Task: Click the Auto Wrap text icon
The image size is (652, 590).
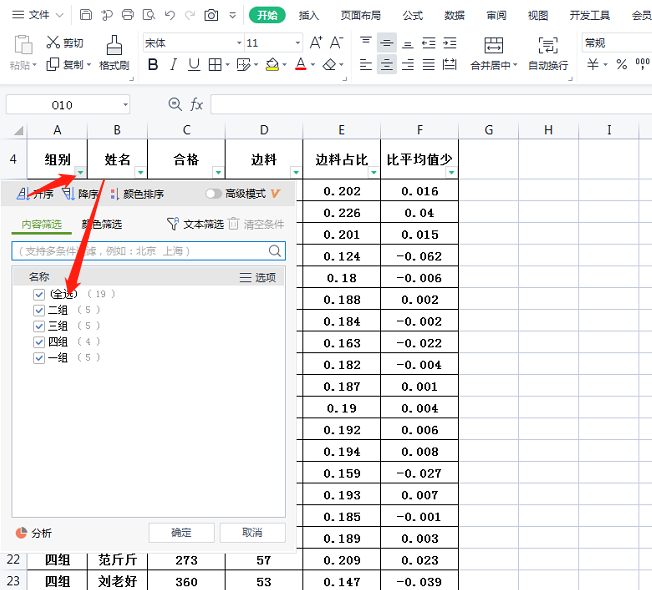Action: (x=548, y=45)
